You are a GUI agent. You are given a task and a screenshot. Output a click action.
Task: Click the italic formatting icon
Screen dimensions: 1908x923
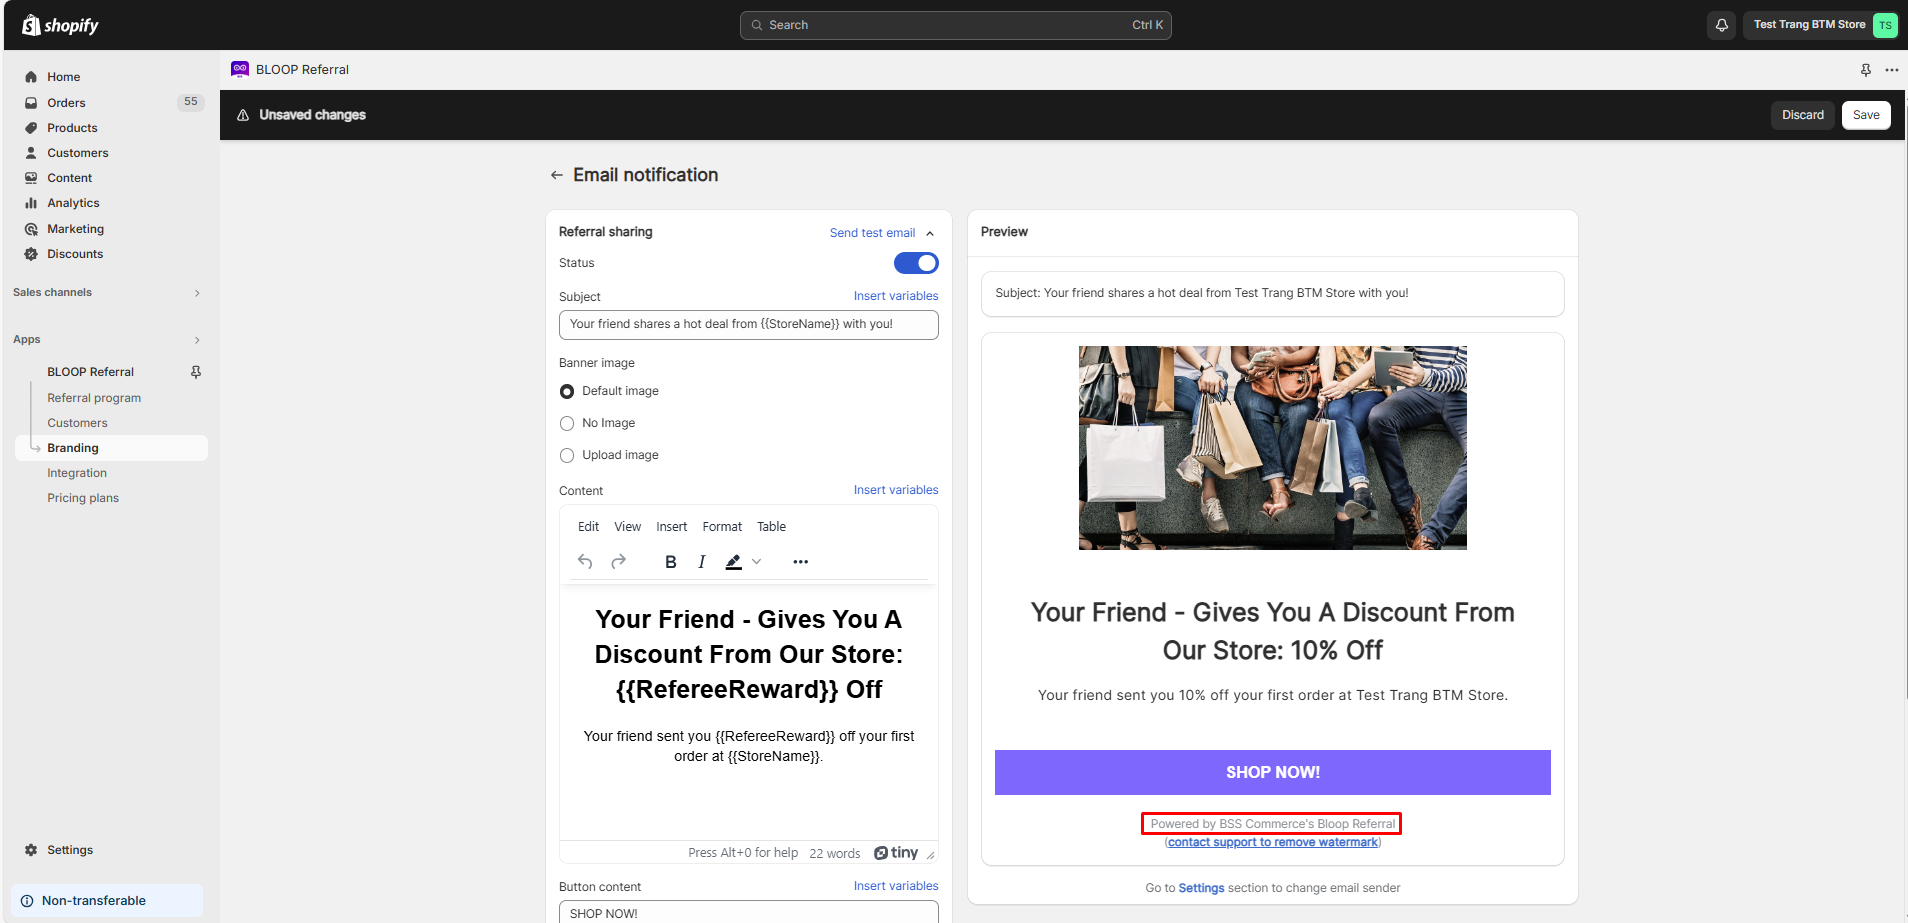702,562
